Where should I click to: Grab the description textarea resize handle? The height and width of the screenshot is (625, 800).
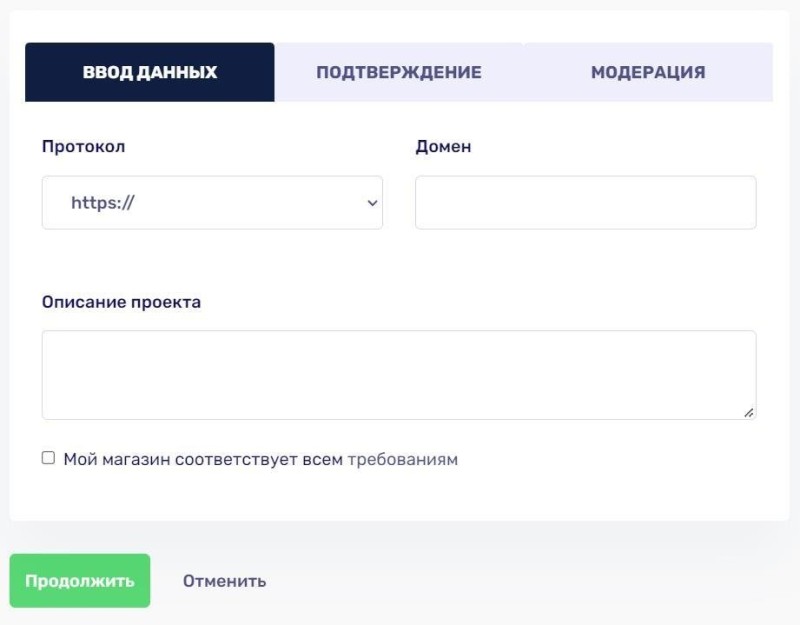[x=749, y=412]
